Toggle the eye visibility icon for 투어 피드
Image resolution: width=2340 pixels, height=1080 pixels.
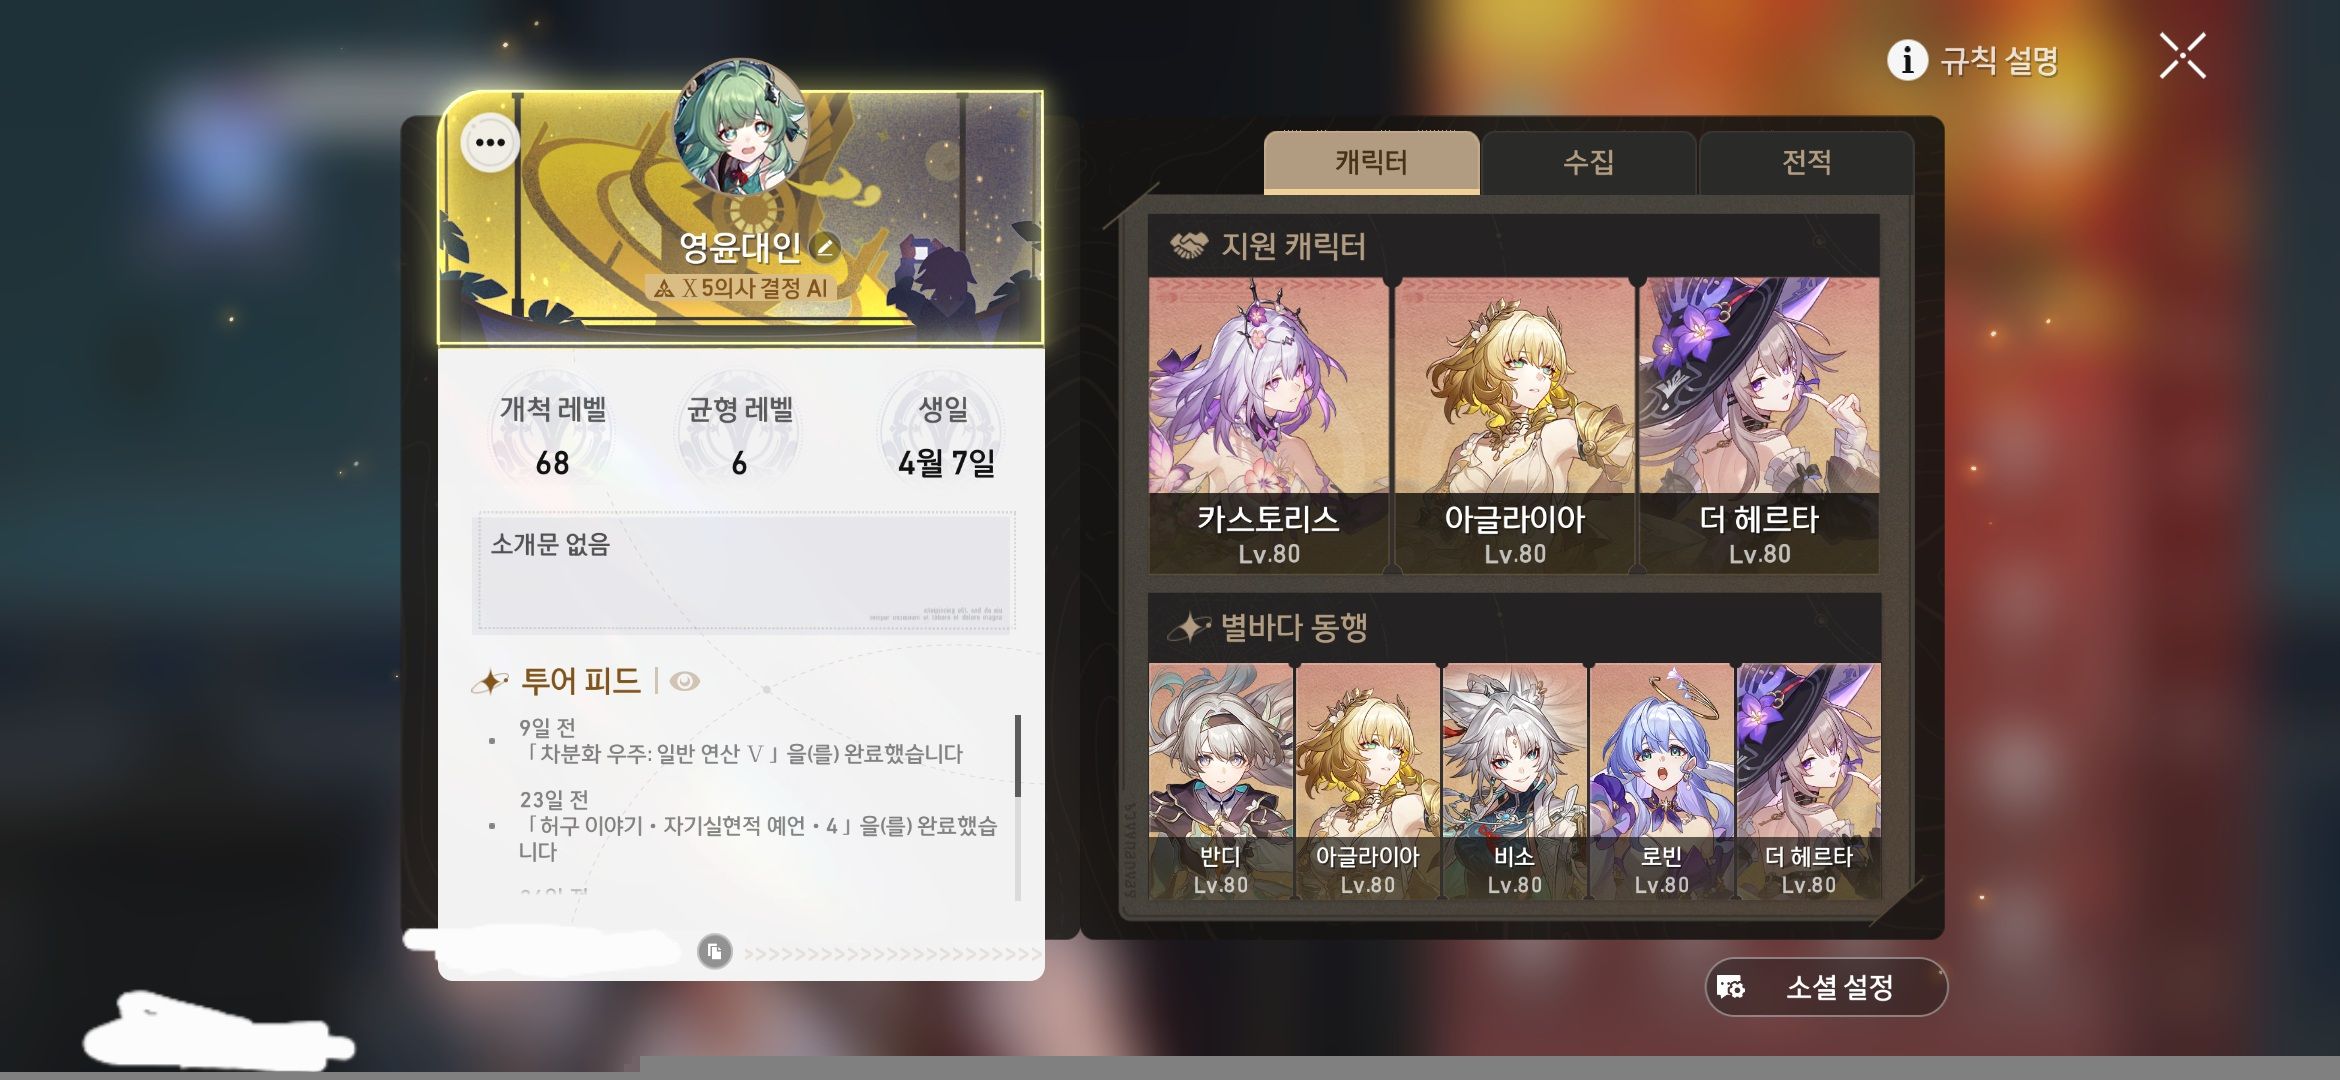[684, 681]
